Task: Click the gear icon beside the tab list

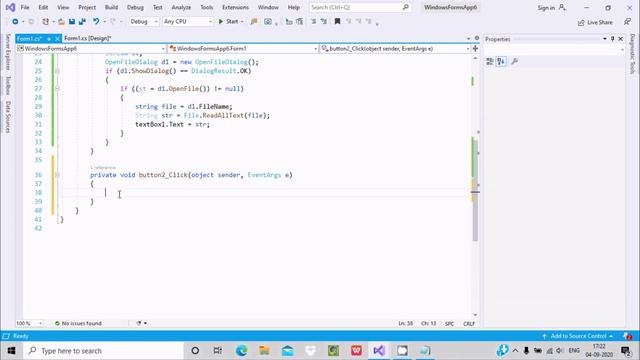Action: pos(477,38)
